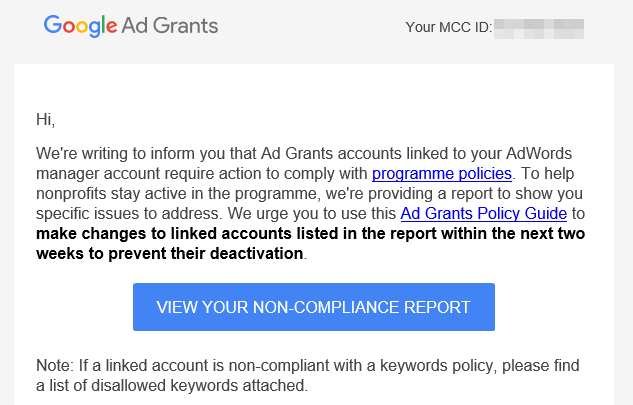Click the "Your MCC ID:" label
The width and height of the screenshot is (633, 405).
[x=448, y=27]
